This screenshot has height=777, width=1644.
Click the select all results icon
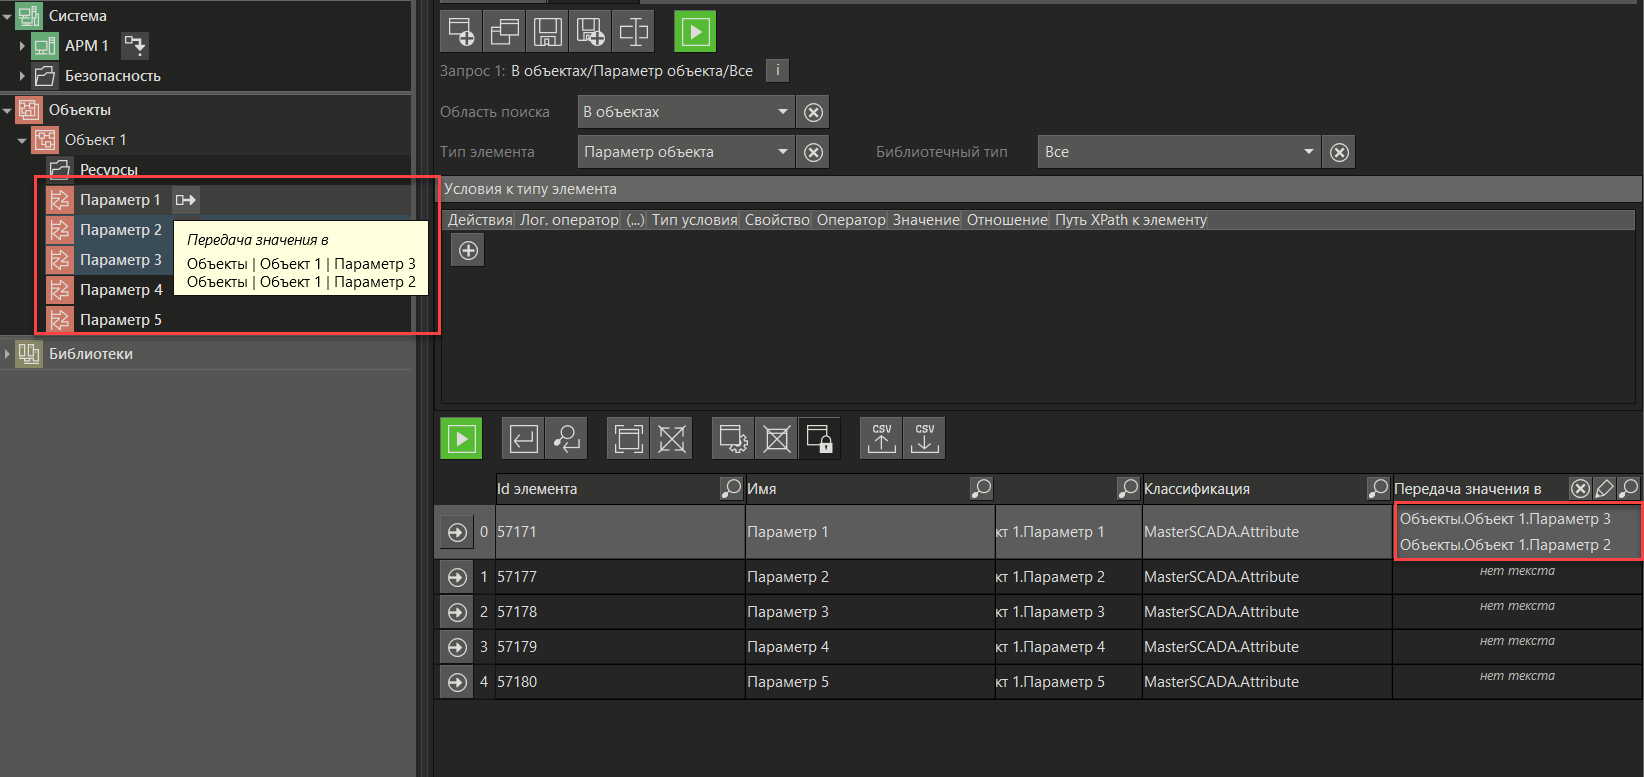[x=628, y=438]
